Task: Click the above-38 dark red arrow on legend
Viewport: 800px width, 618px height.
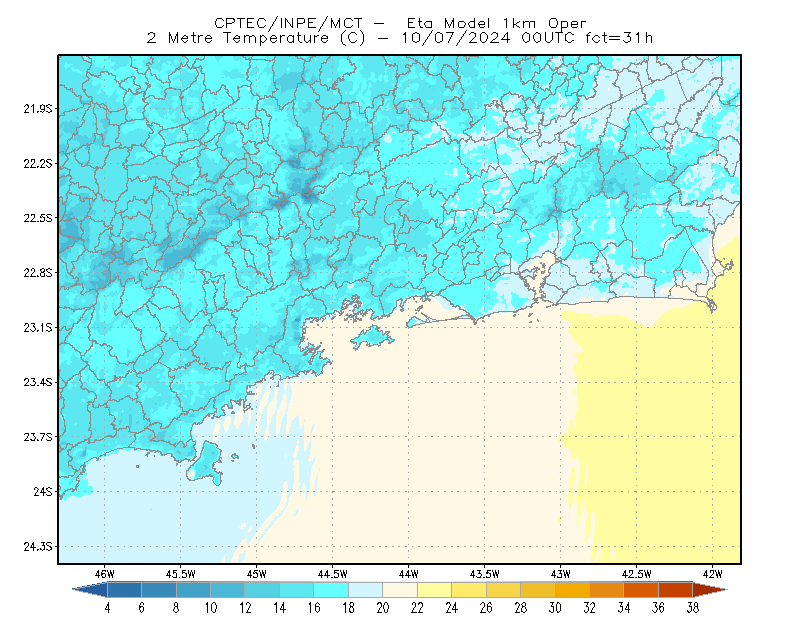Action: point(710,590)
